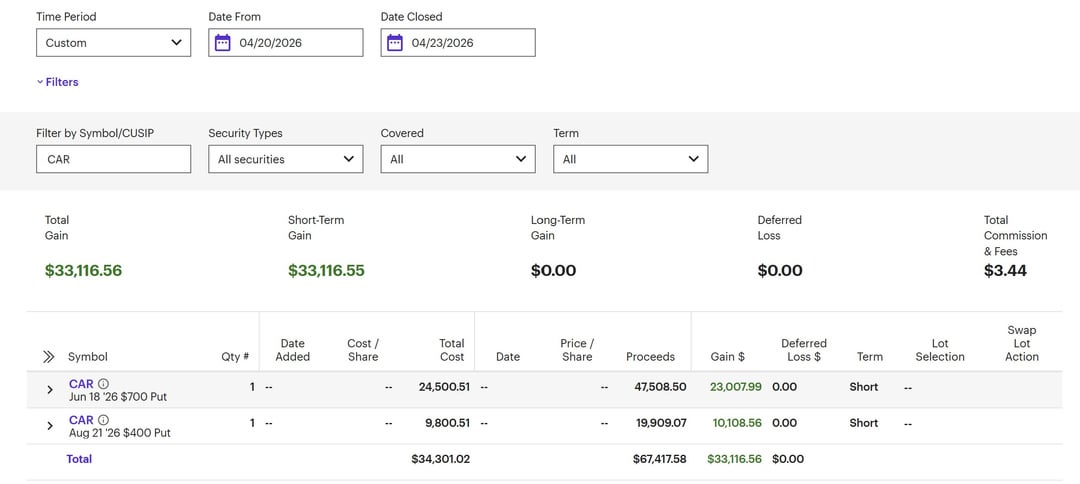Open the CAR symbol link for June put
Image resolution: width=1080 pixels, height=484 pixels.
click(80, 384)
